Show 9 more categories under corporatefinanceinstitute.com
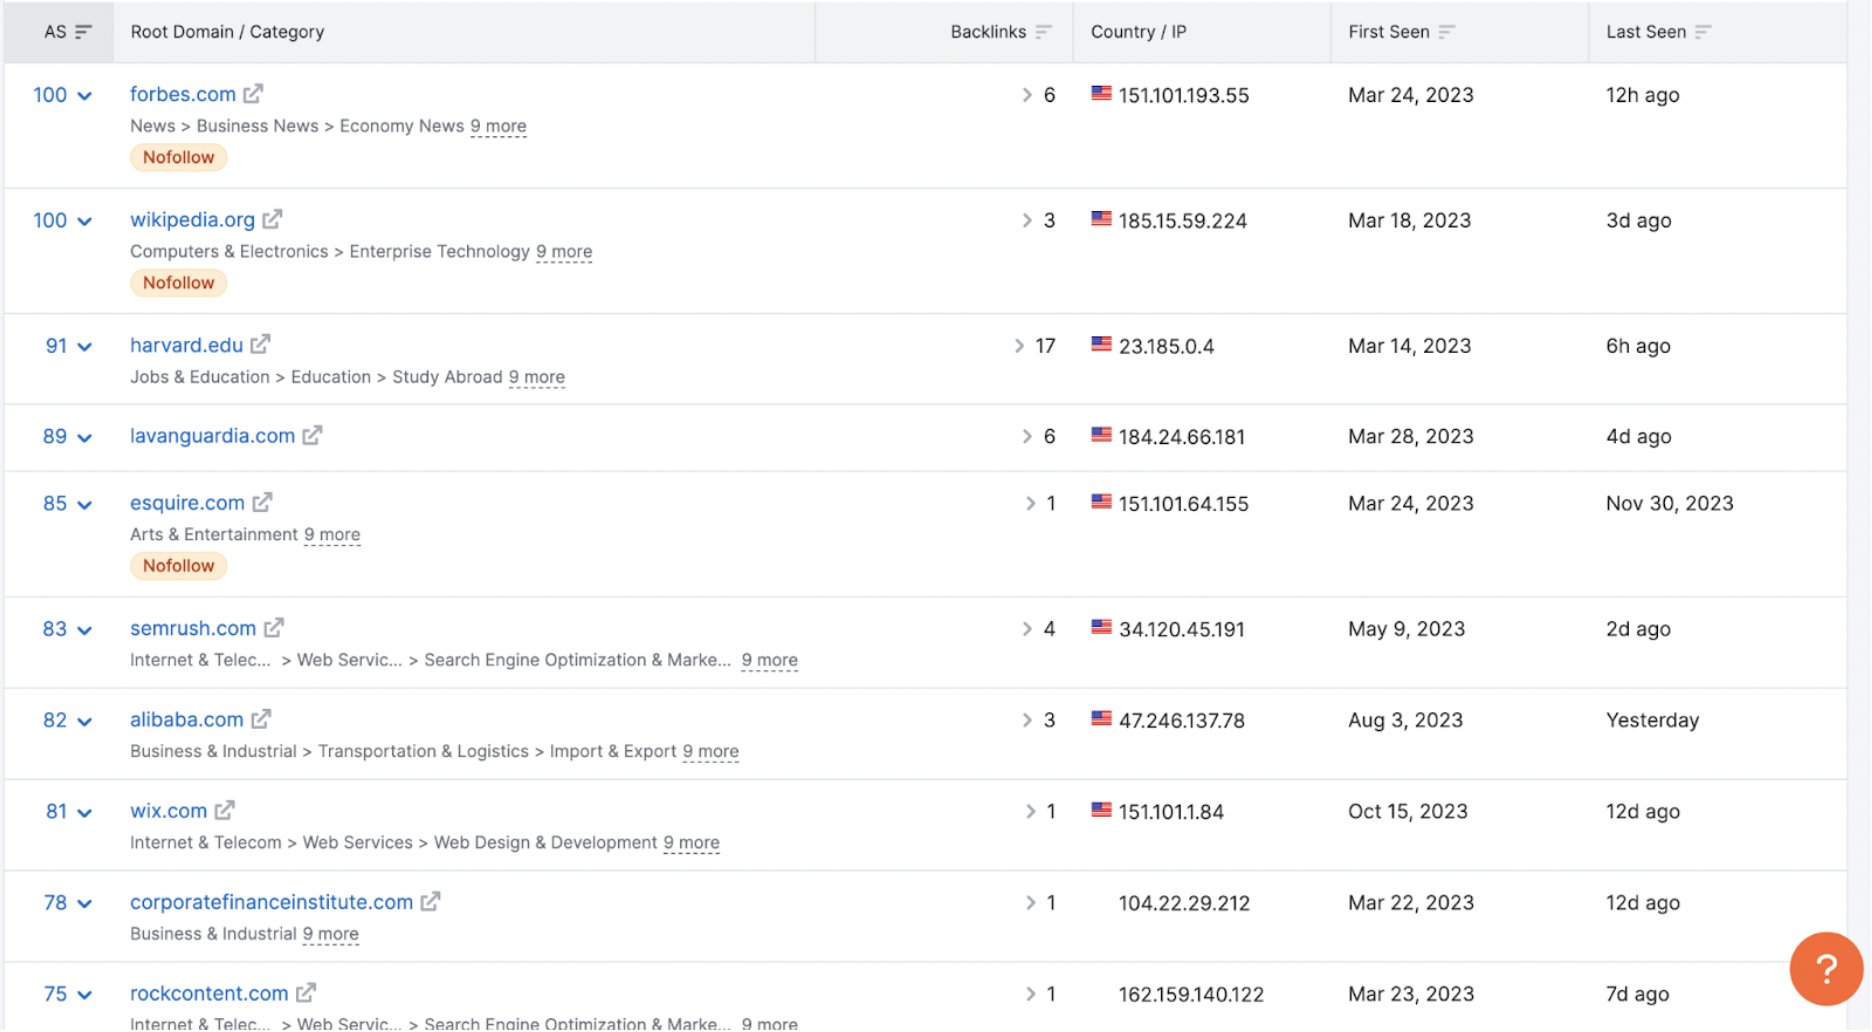Image resolution: width=1872 pixels, height=1032 pixels. [331, 933]
